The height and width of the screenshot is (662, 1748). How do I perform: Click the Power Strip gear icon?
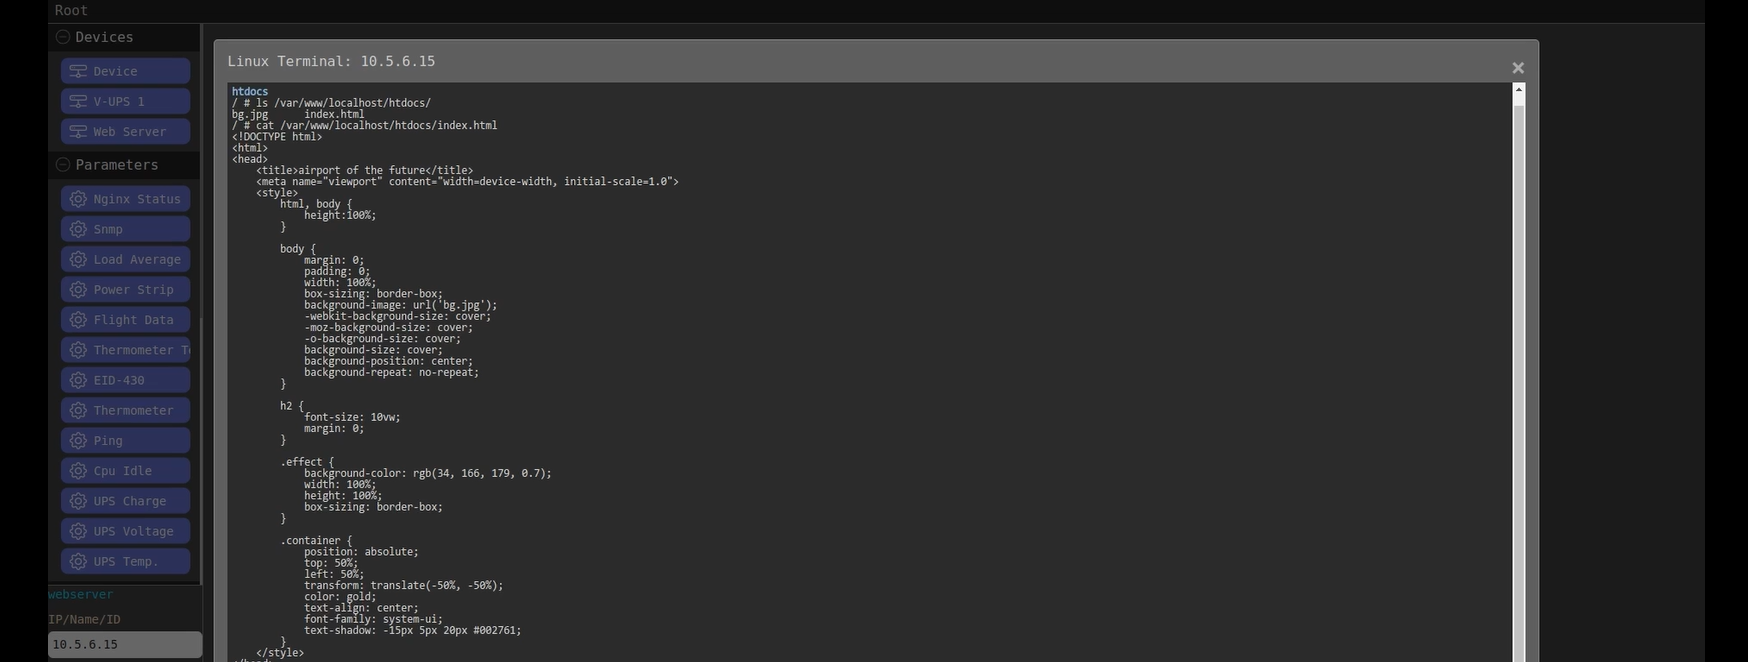click(78, 289)
